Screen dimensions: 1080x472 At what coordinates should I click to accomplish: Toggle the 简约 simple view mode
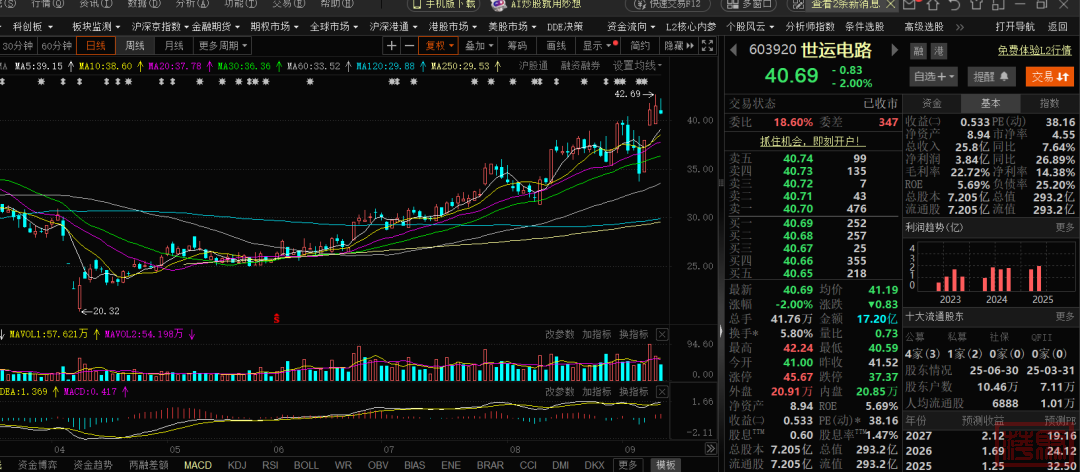(640, 45)
